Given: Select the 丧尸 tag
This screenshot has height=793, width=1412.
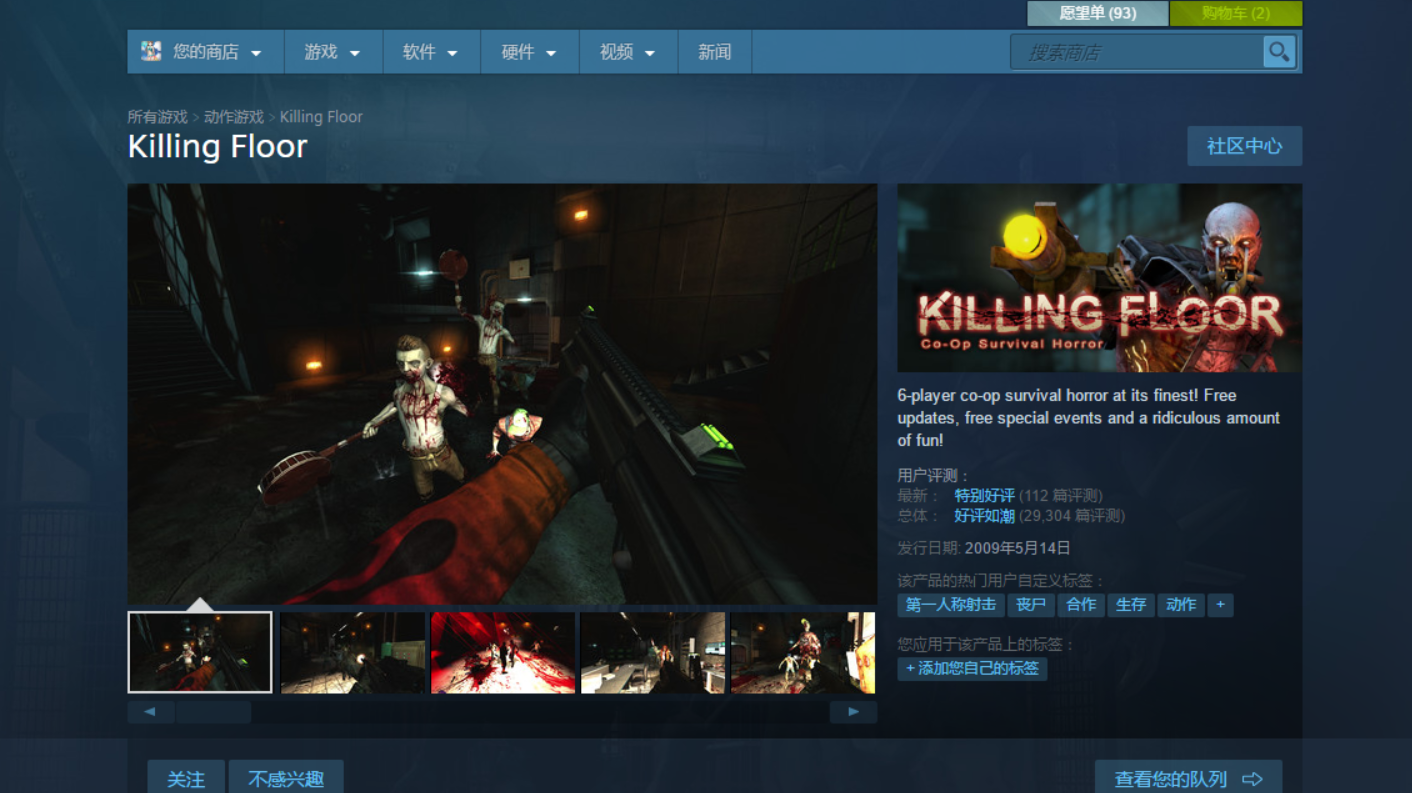Looking at the screenshot, I should click(x=1031, y=605).
